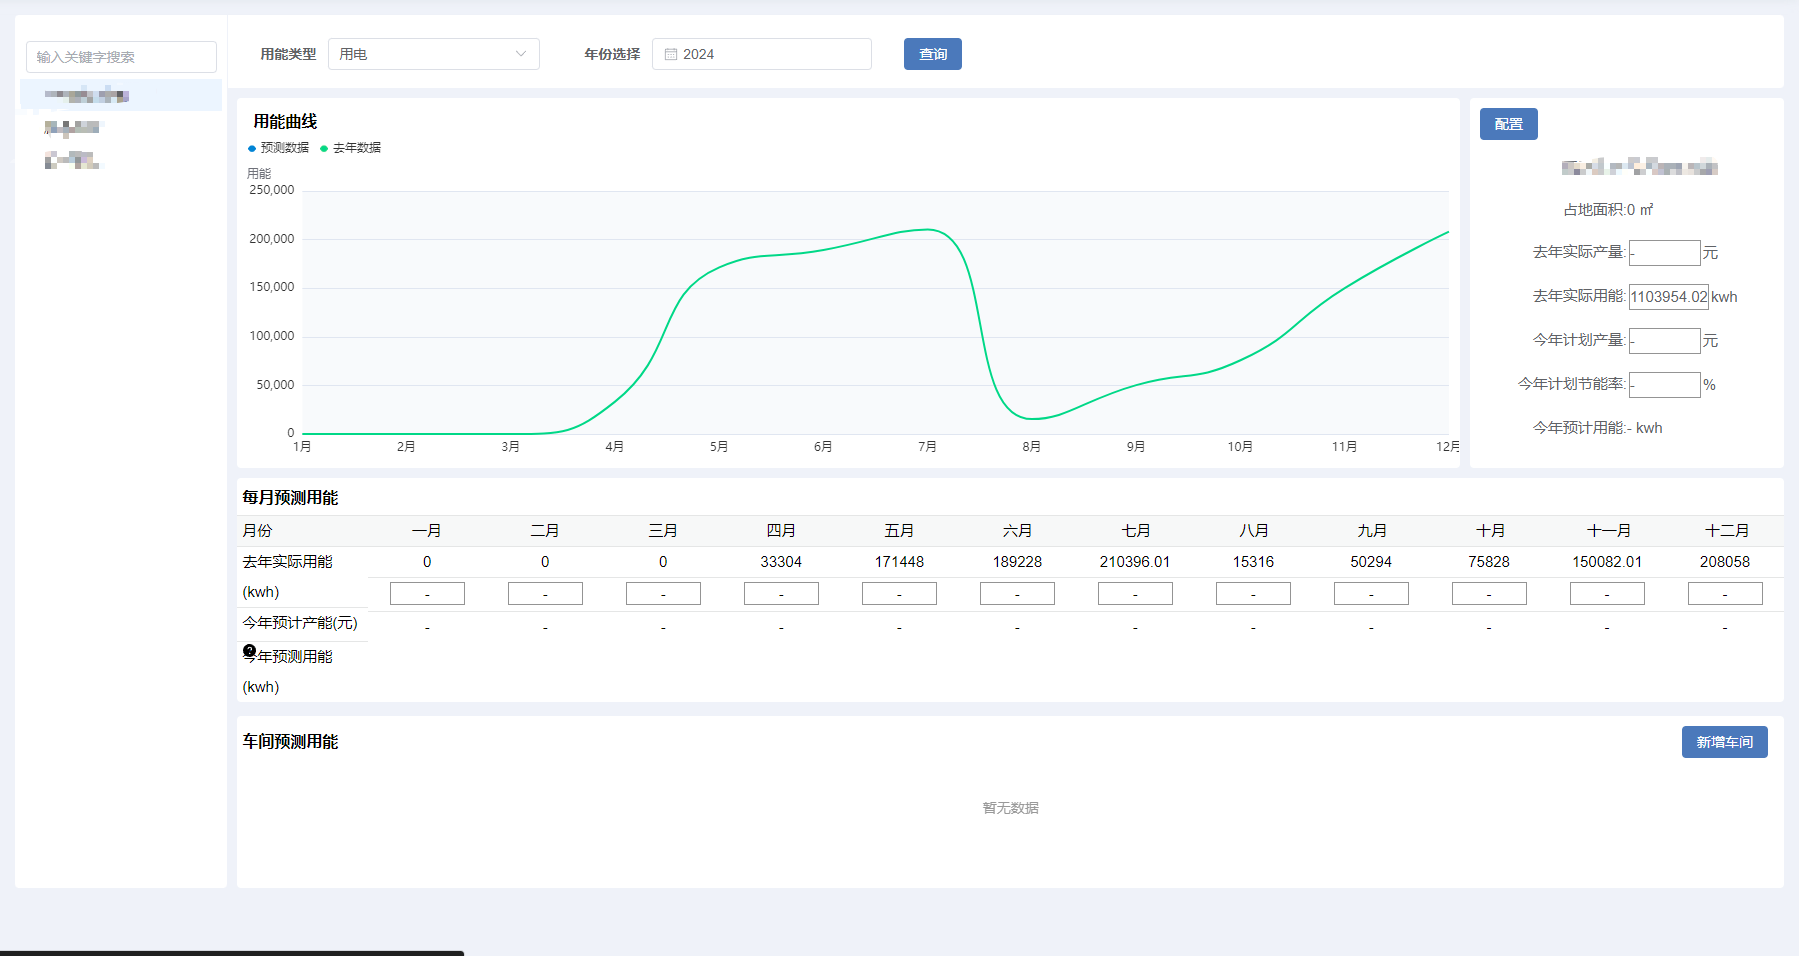1799x956 pixels.
Task: Click the 去年实际用能 field with 1103954.02
Action: coord(1669,297)
